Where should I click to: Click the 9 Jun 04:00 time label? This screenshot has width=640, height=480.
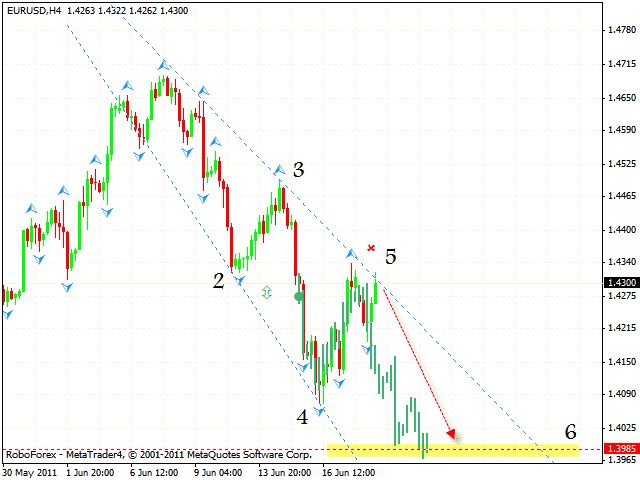pos(218,473)
